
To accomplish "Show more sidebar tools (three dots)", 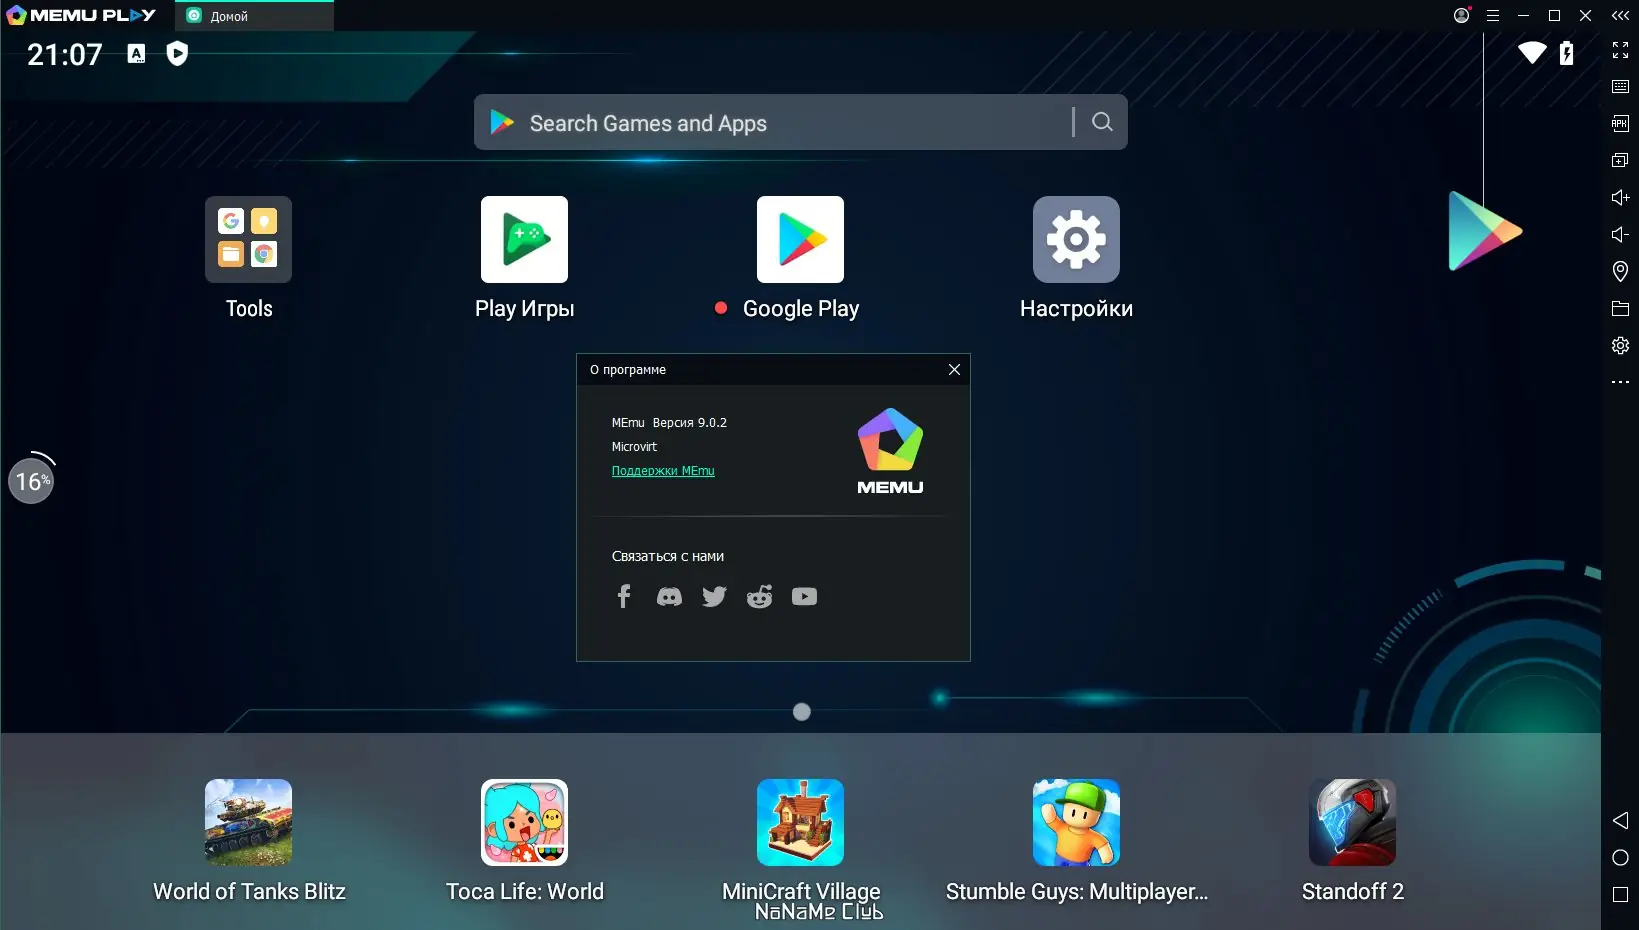I will (1621, 382).
